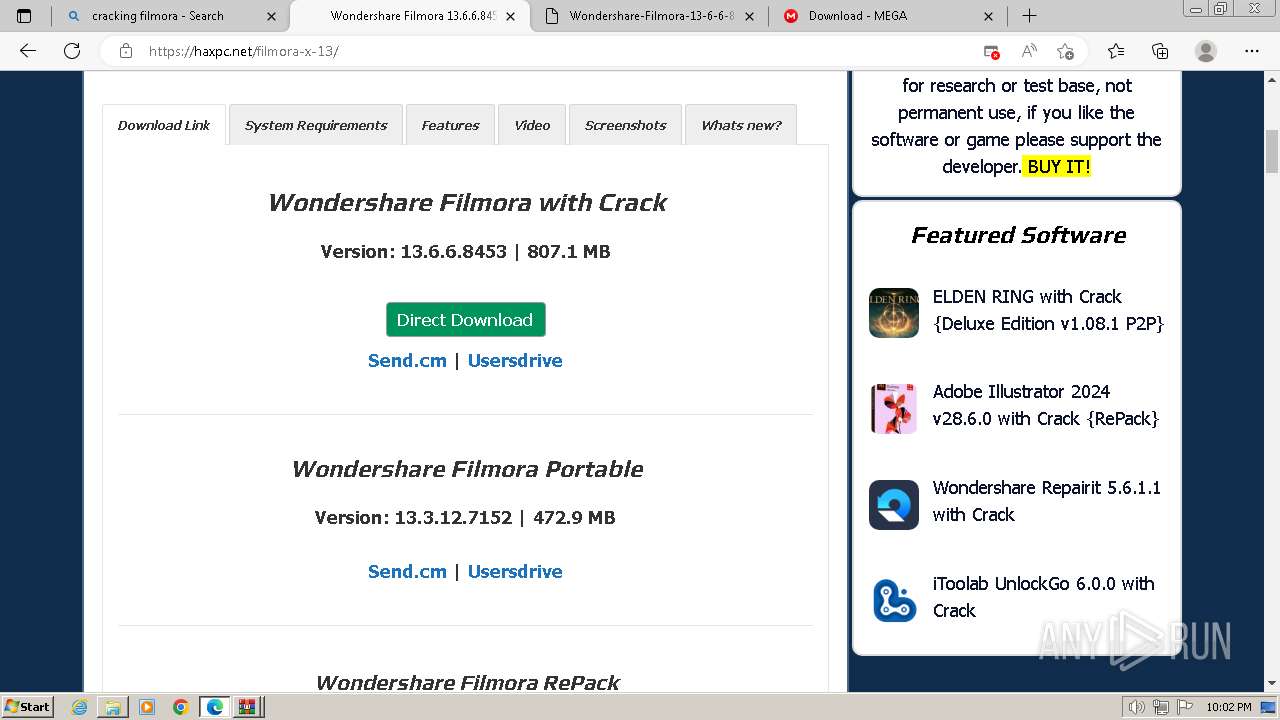Screen dimensions: 1280x720
Task: Click Usersdrive link under Filmora Portable
Action: click(x=515, y=572)
